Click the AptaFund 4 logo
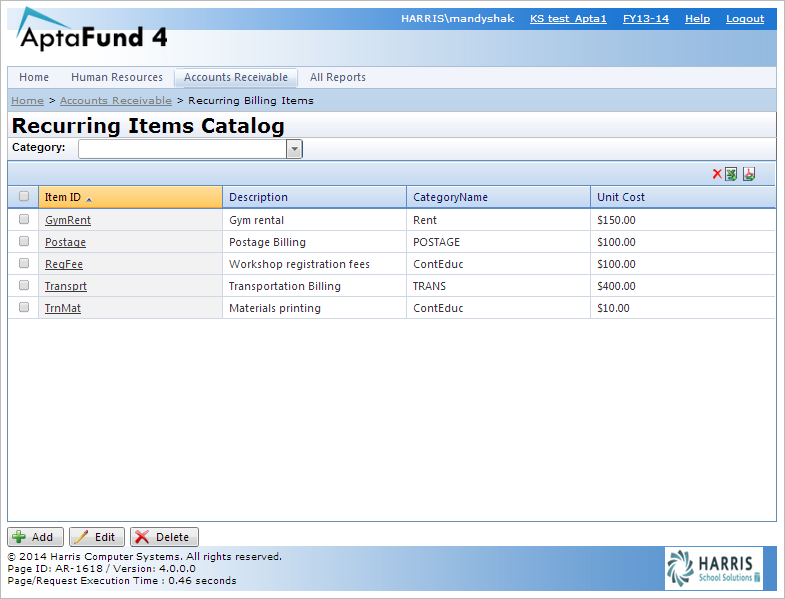Viewport: 785px width, 599px height. (x=92, y=30)
